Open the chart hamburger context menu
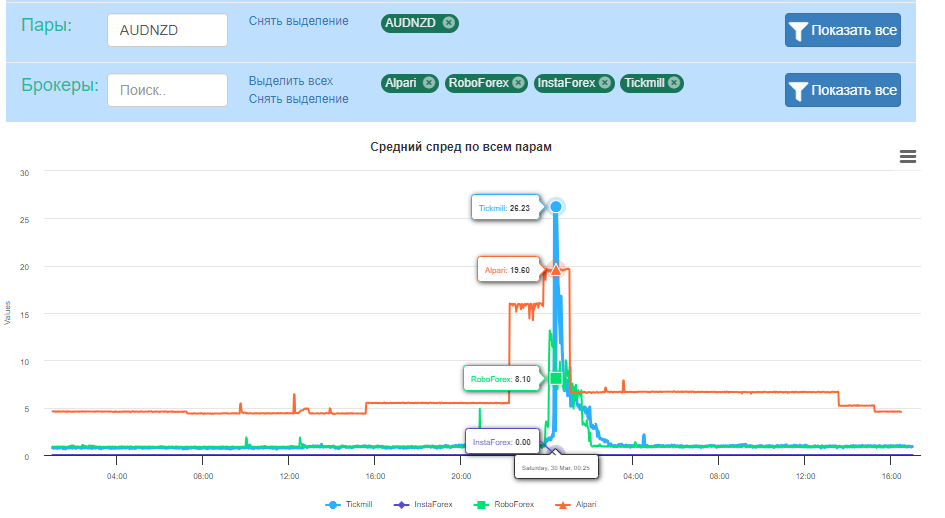The height and width of the screenshot is (518, 945). (x=908, y=157)
